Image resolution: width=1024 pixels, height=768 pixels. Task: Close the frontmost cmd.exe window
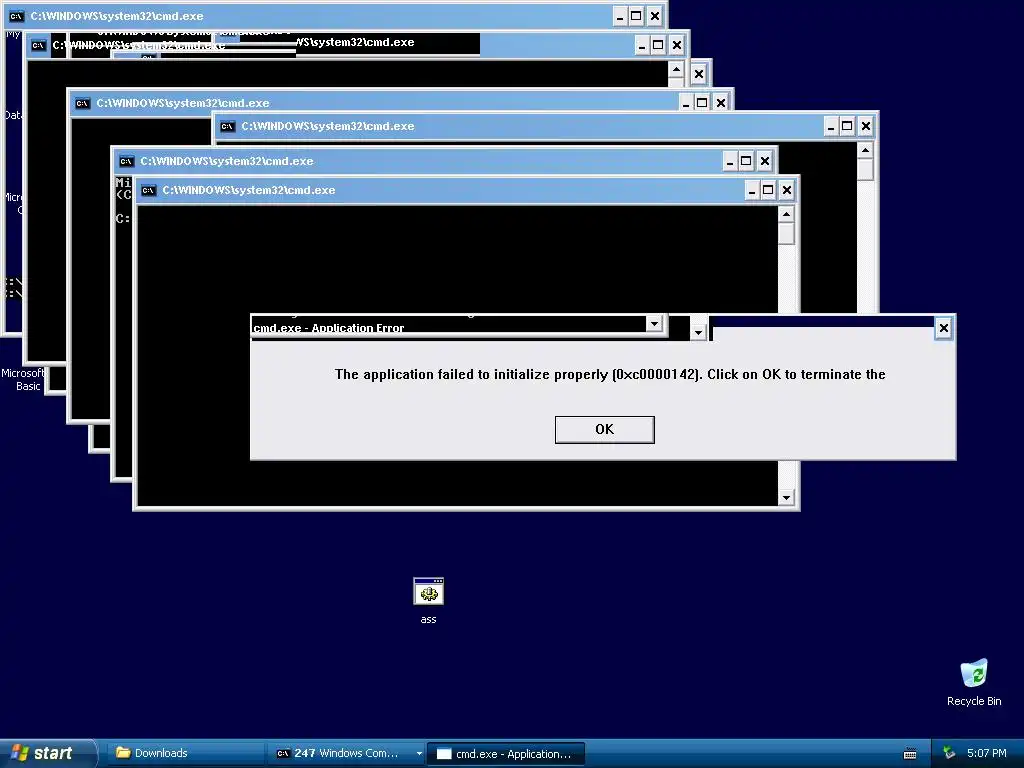point(786,190)
